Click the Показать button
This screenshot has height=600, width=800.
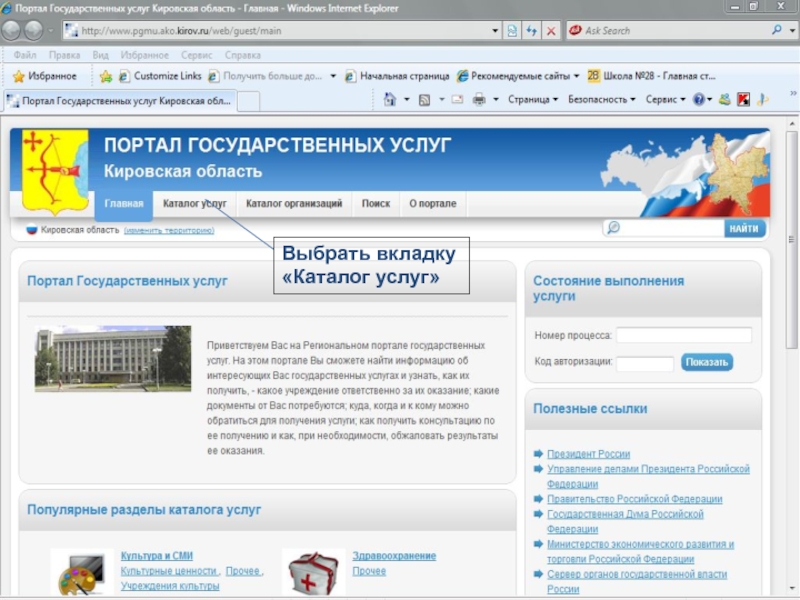(707, 362)
